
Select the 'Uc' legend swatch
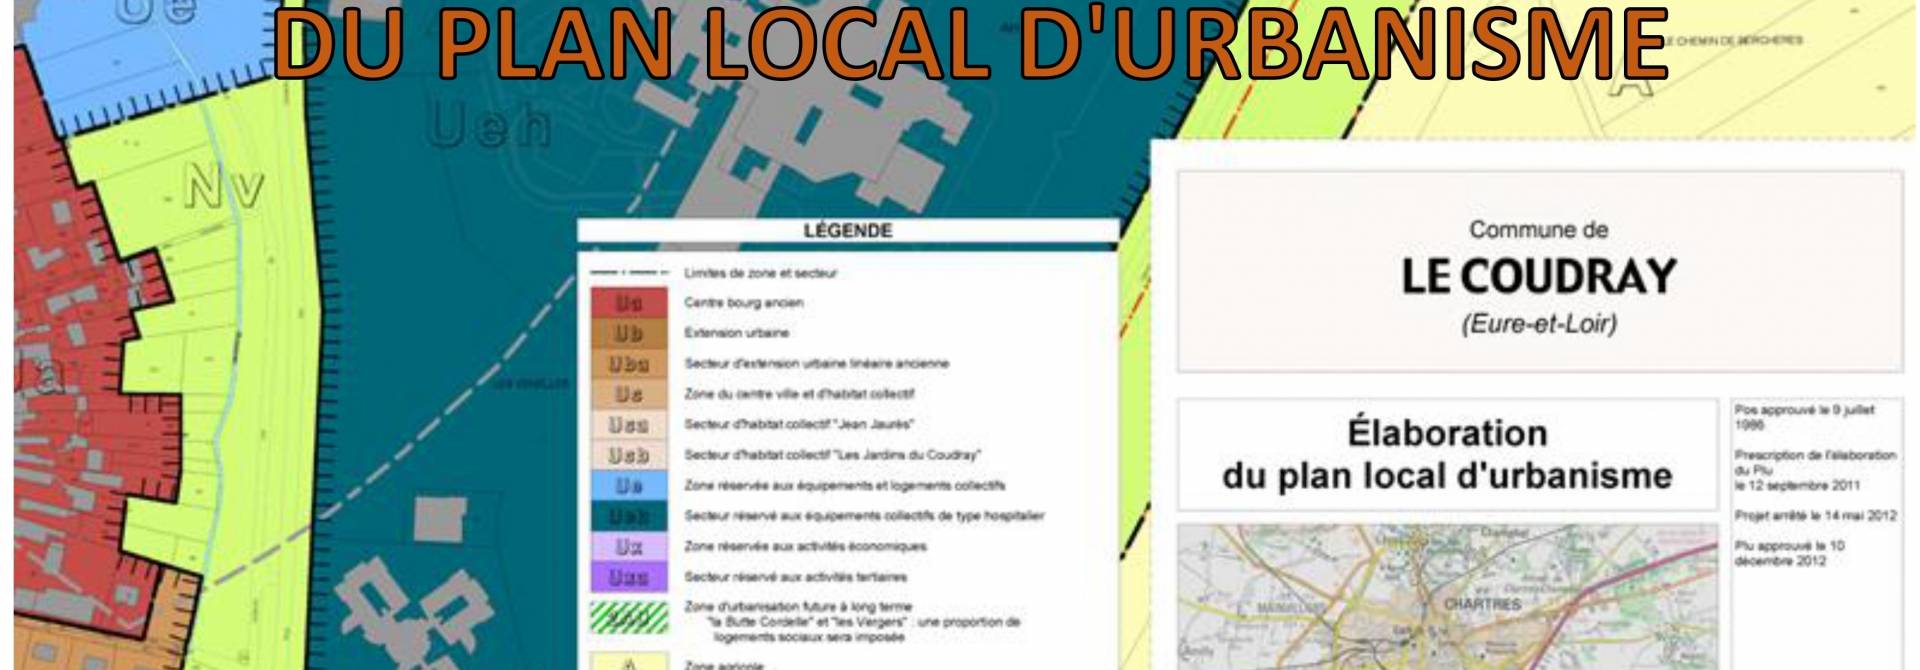point(628,394)
